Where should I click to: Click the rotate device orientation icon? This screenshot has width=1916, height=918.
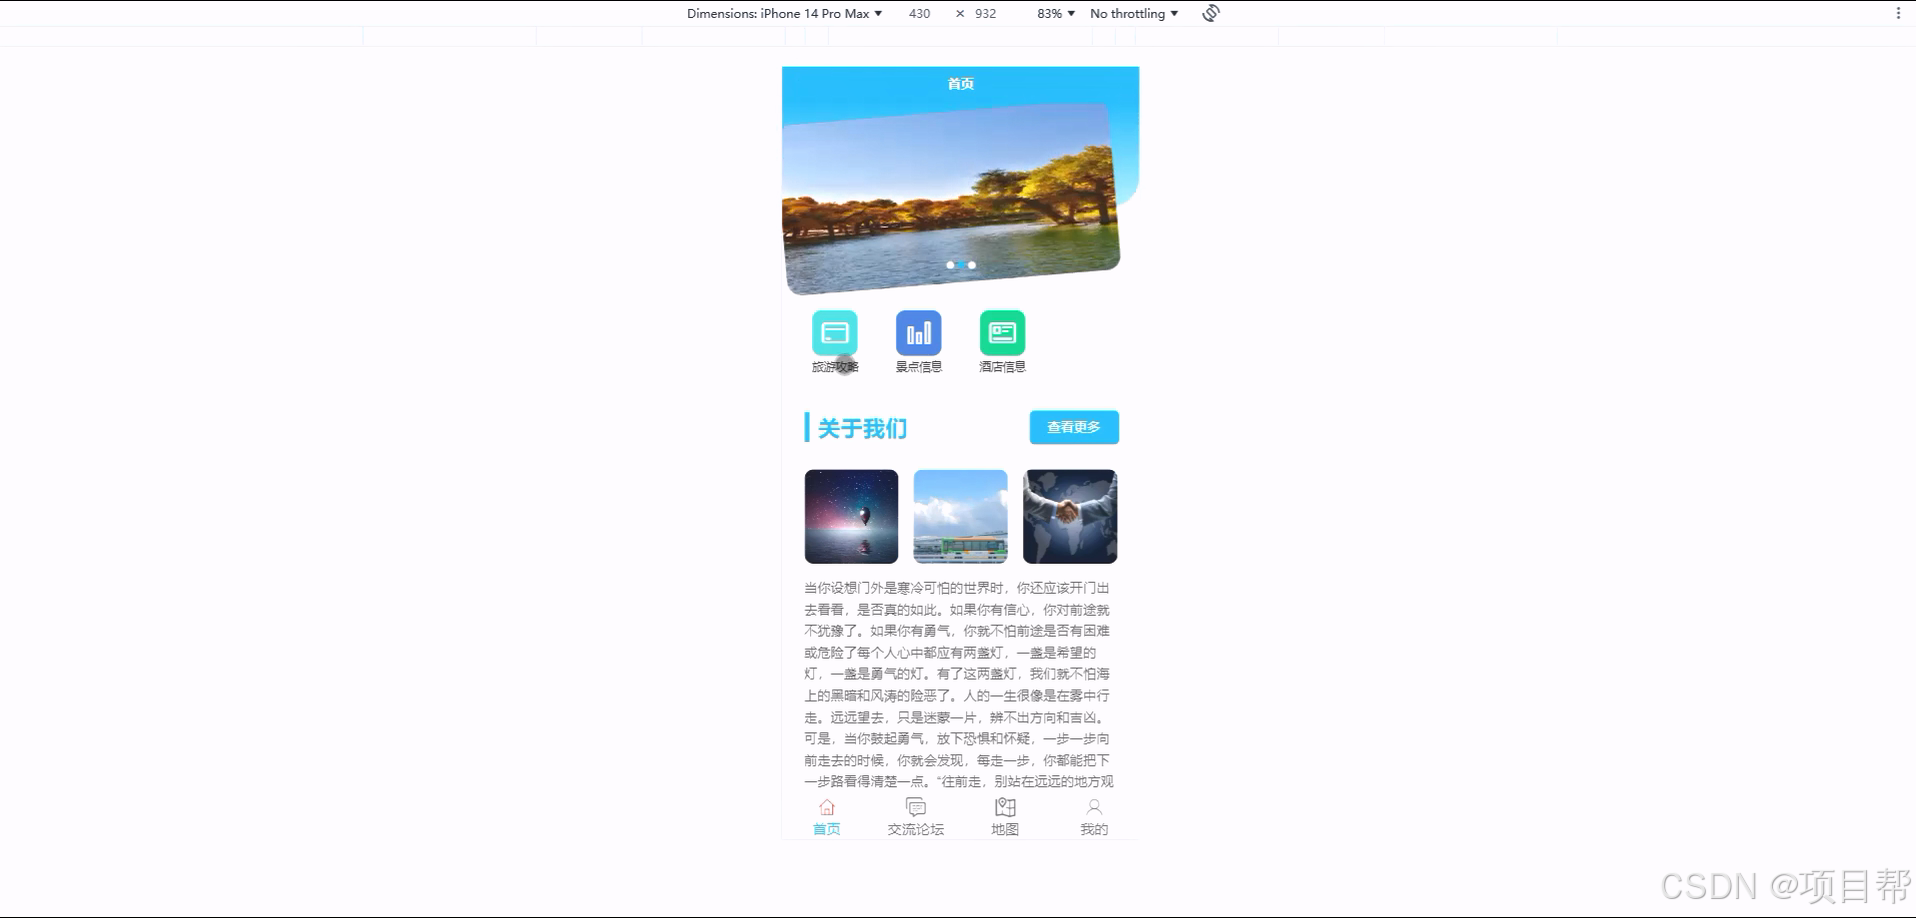1209,13
